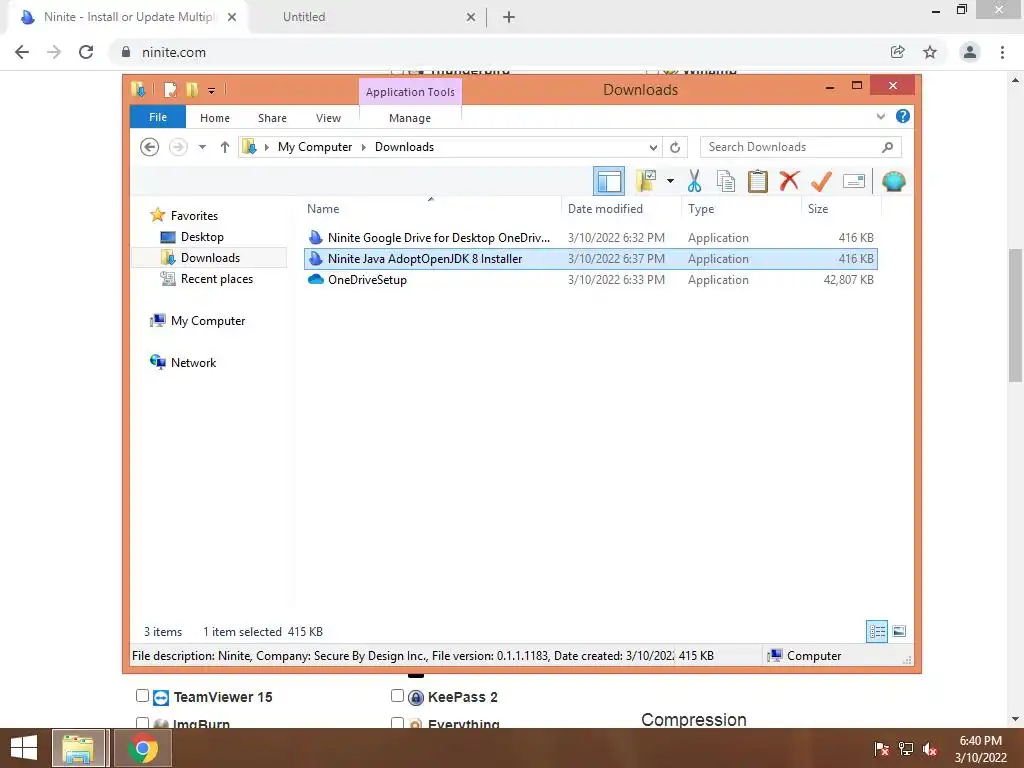Screen dimensions: 1024x768
Task: Reload the ninite.com page
Action: (x=86, y=52)
